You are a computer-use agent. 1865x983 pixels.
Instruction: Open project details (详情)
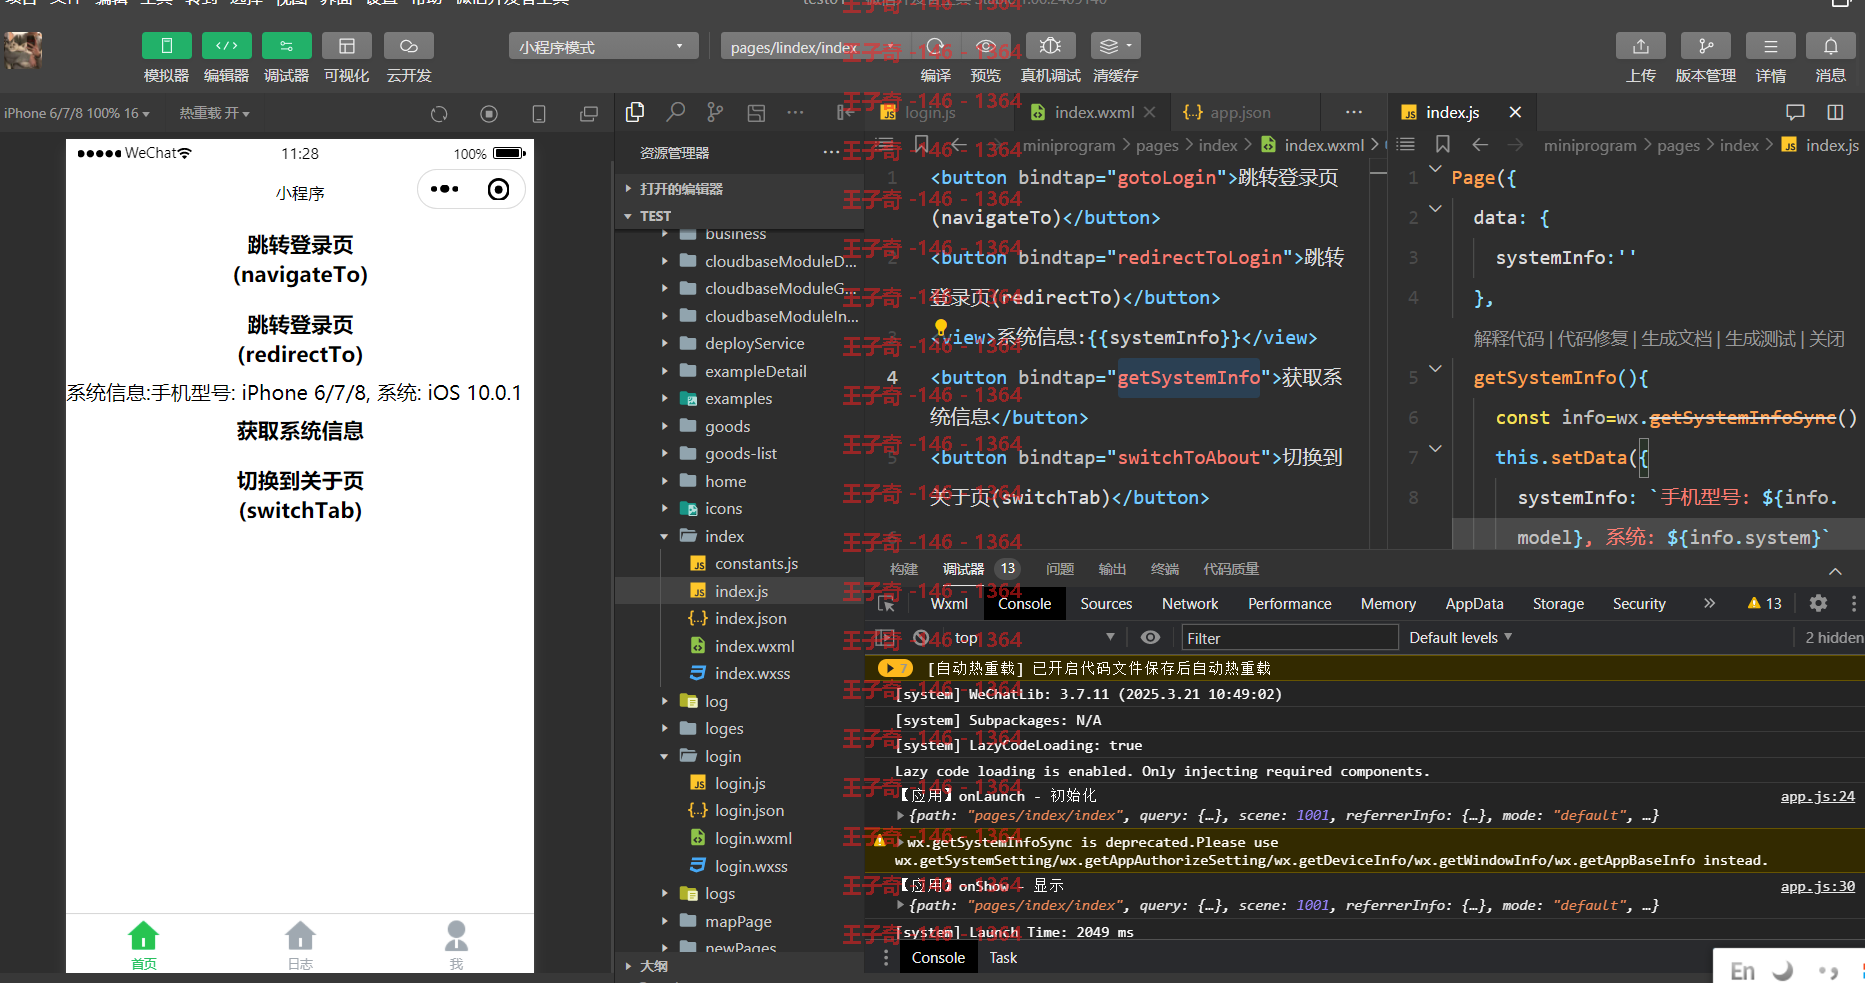[1770, 46]
